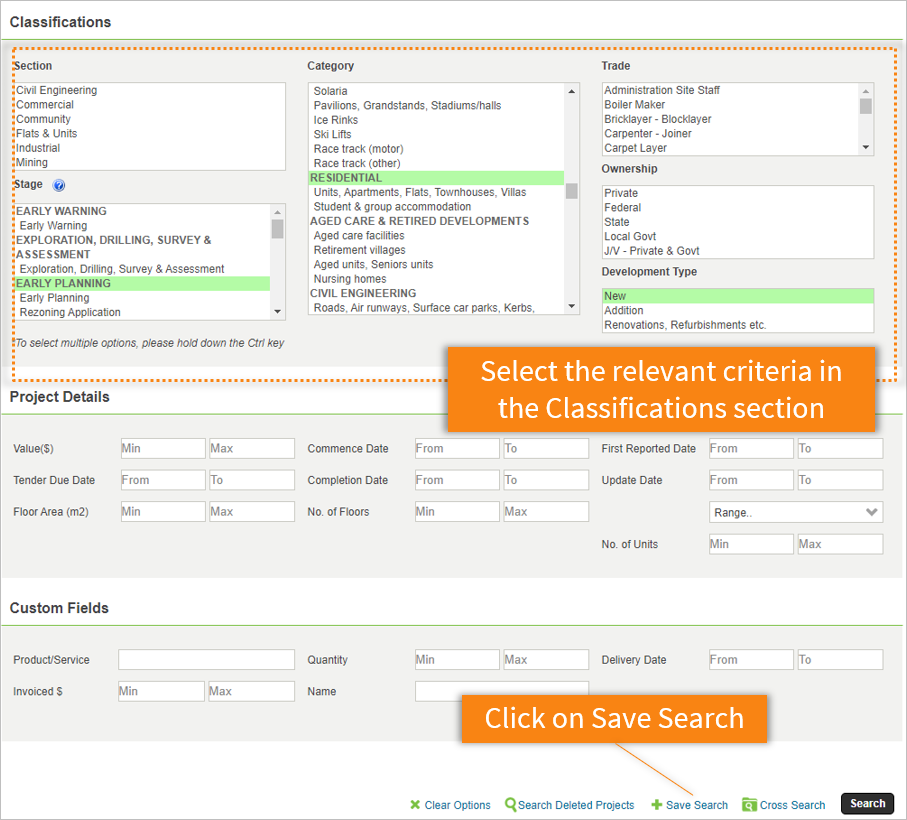Select Carpenter - Joiner trade

(x=731, y=134)
